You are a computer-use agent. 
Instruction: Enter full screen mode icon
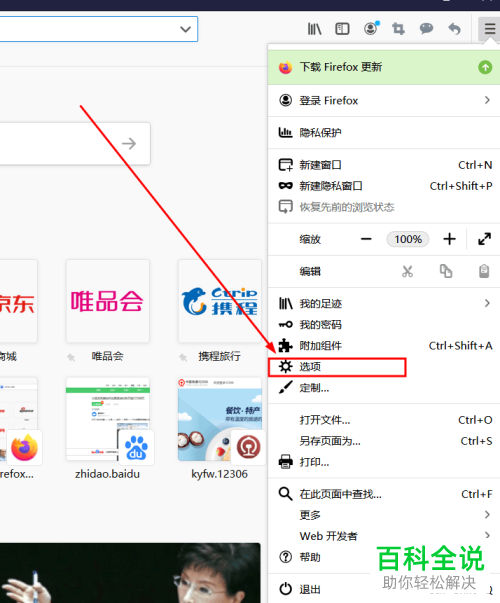click(484, 239)
